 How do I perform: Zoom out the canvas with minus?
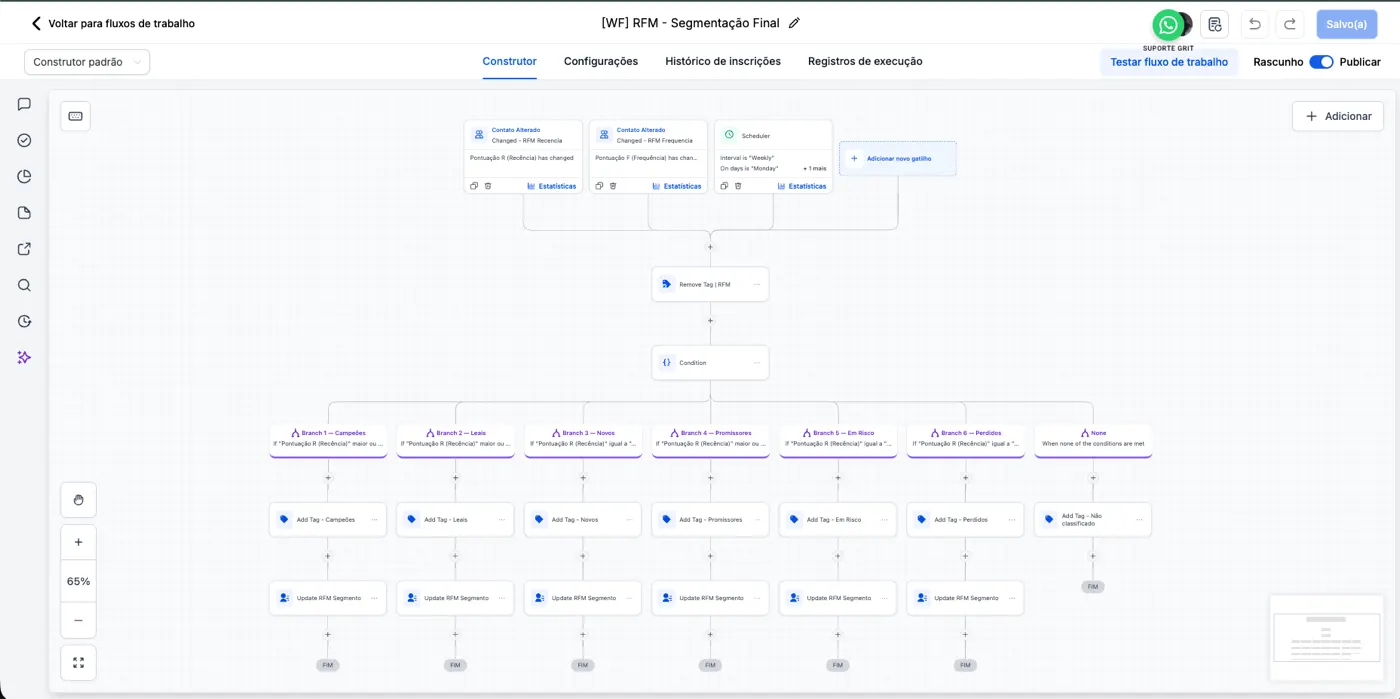[78, 620]
